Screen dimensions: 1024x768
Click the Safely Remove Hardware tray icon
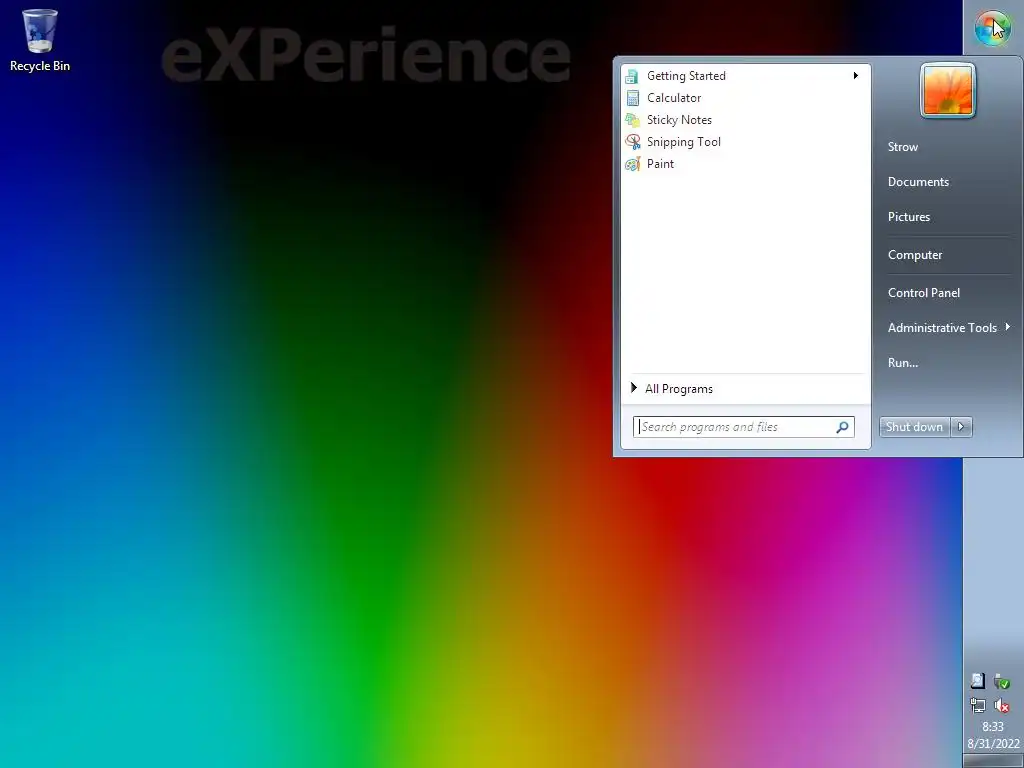coord(1002,681)
